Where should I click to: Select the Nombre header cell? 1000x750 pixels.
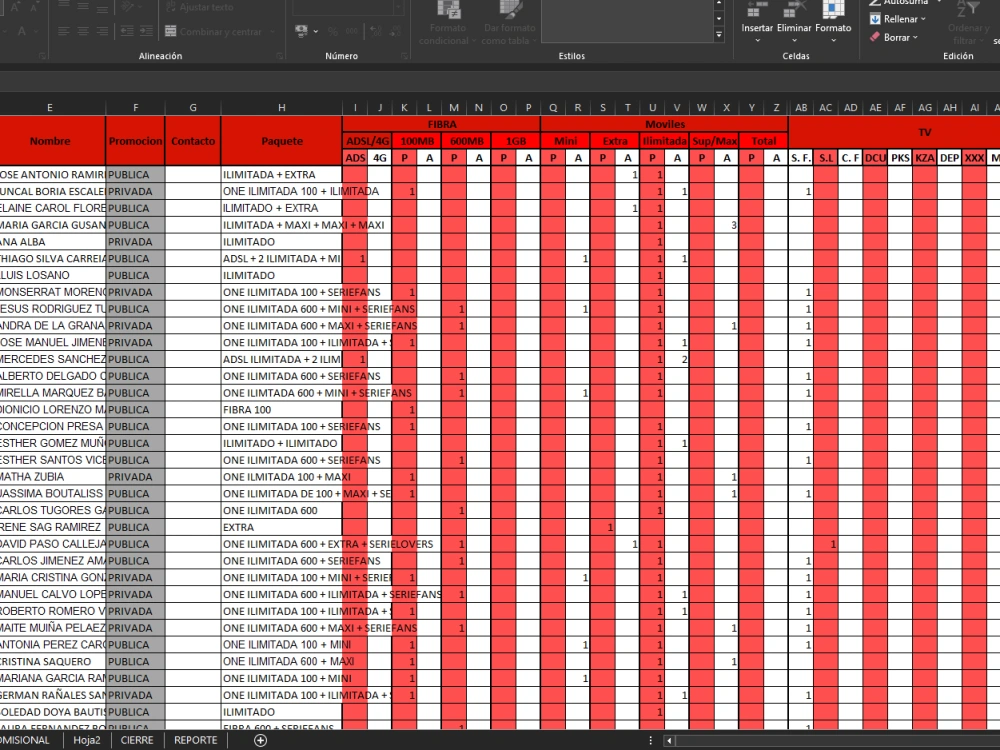(51, 141)
